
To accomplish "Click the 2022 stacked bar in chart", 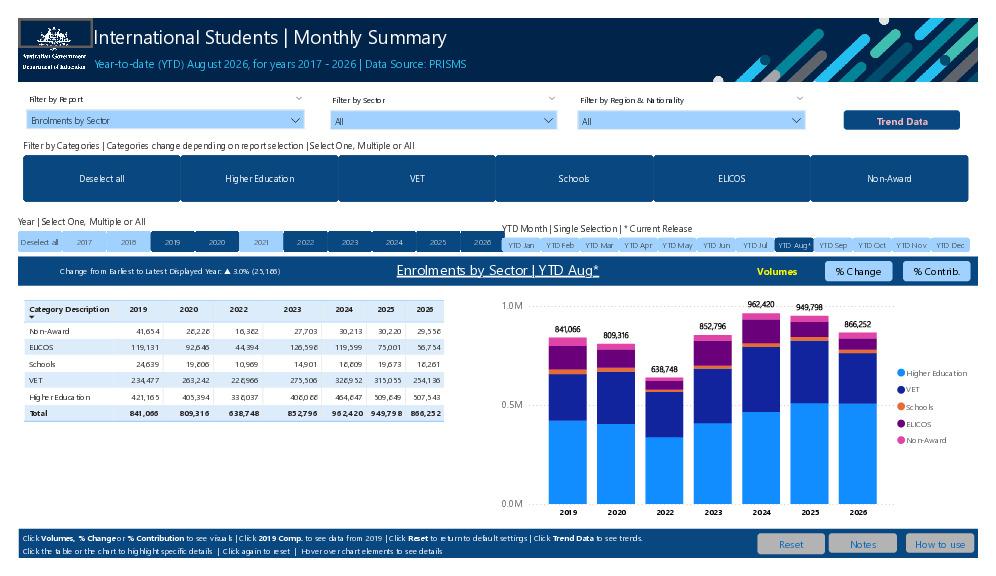I will point(664,441).
